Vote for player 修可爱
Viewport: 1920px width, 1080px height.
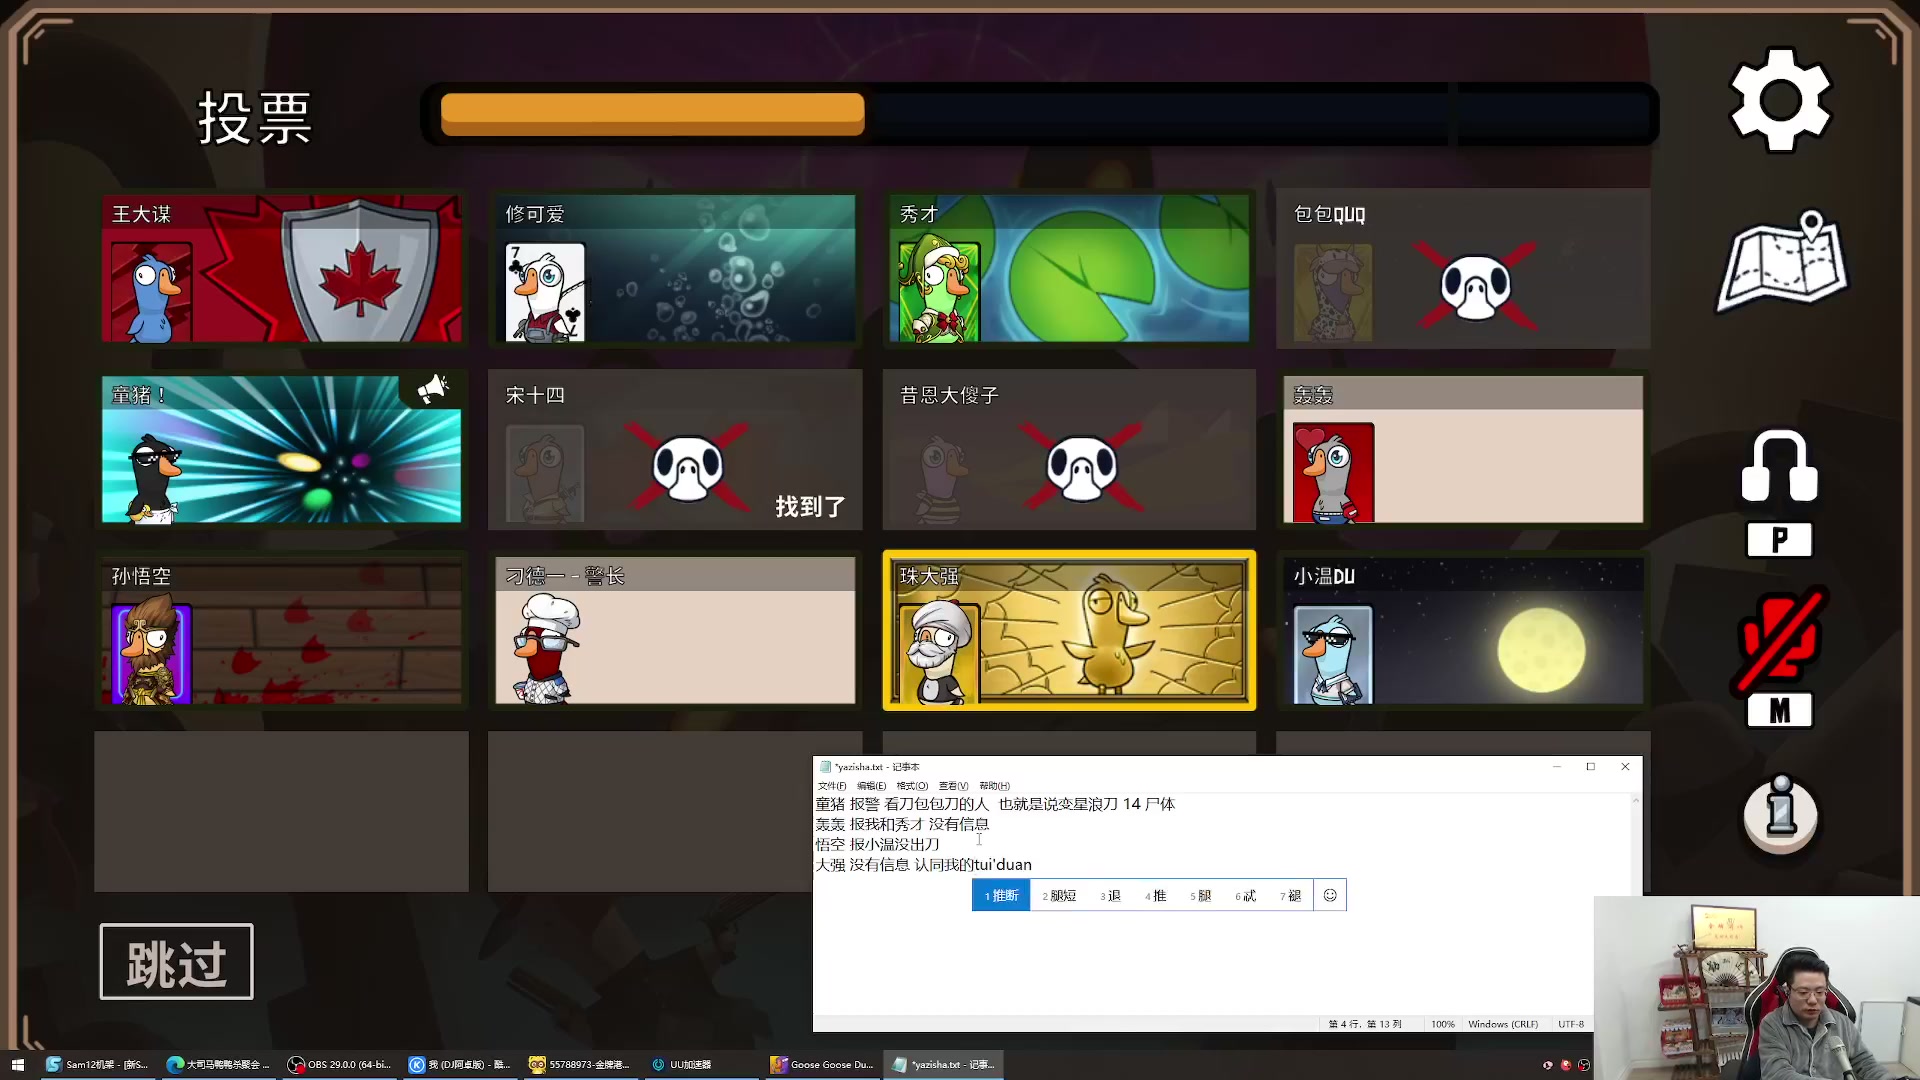coord(675,268)
